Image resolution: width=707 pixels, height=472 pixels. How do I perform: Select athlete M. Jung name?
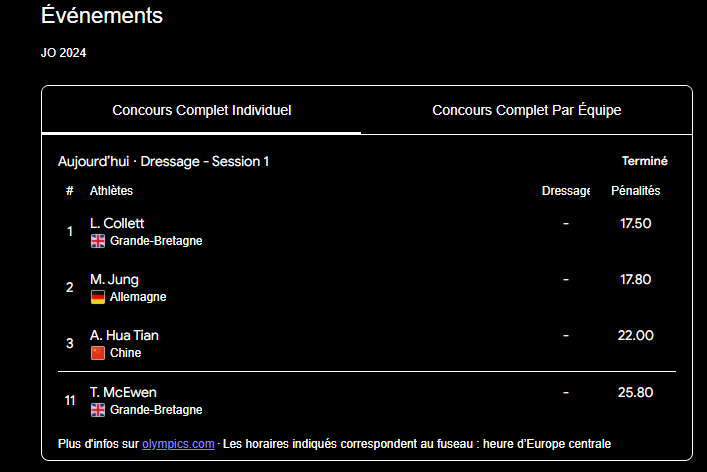tap(114, 279)
